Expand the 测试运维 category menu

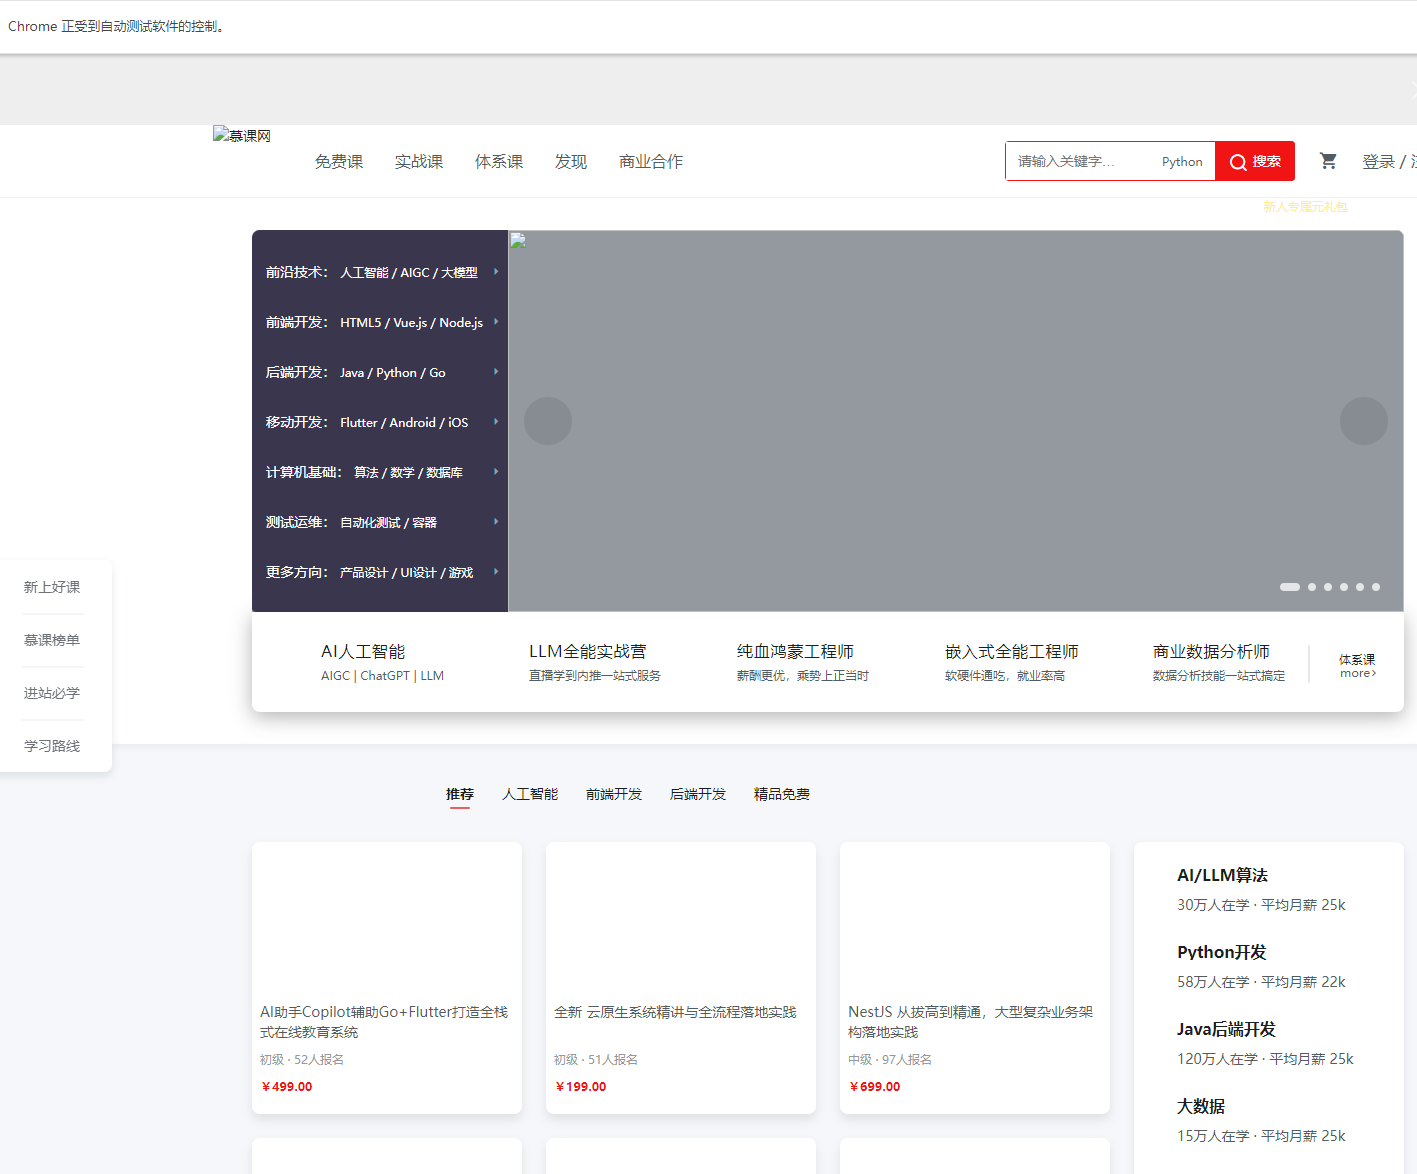[x=380, y=522]
